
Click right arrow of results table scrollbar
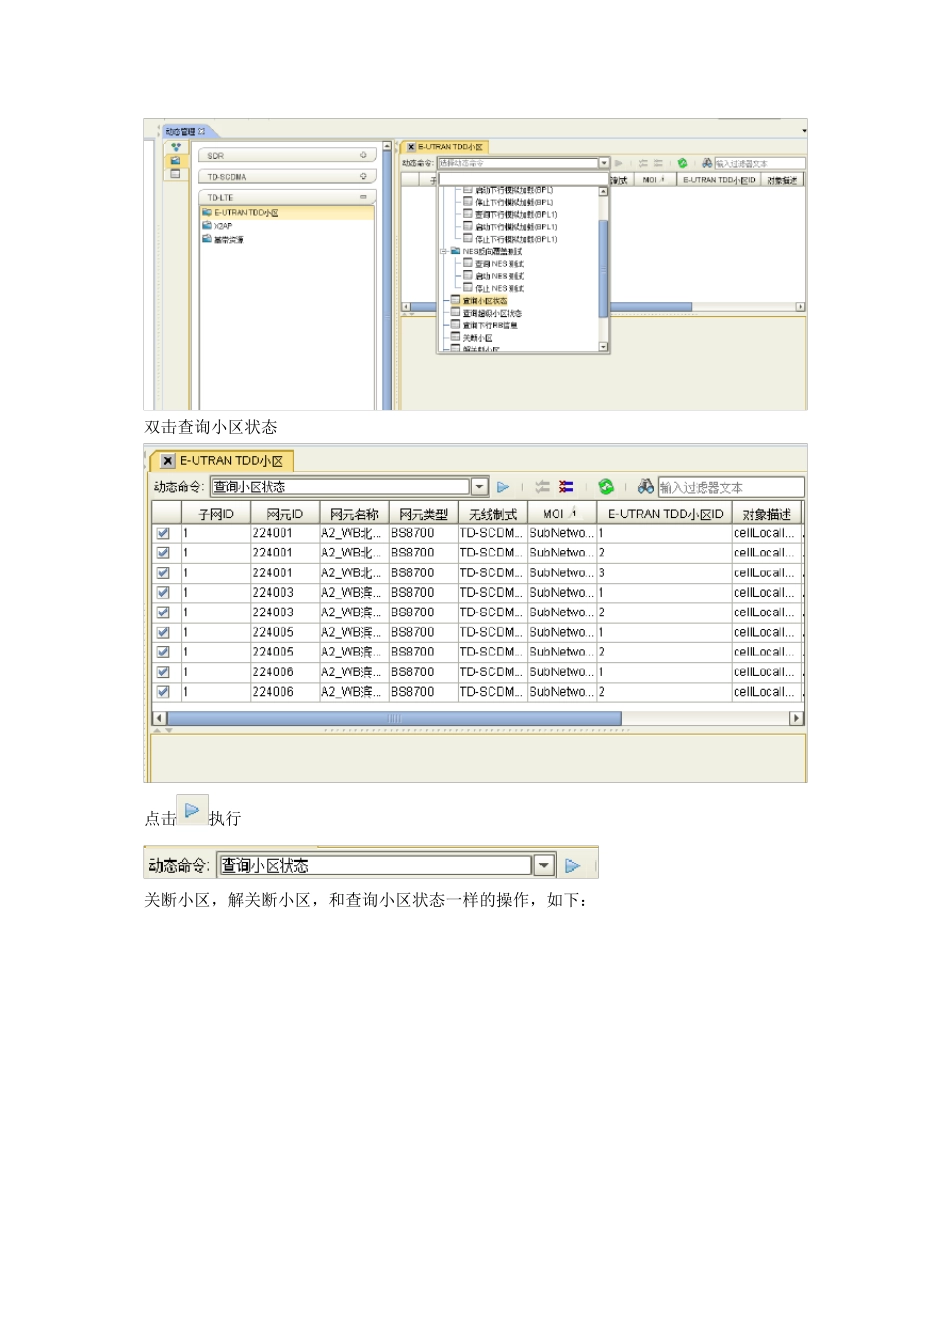(x=796, y=718)
